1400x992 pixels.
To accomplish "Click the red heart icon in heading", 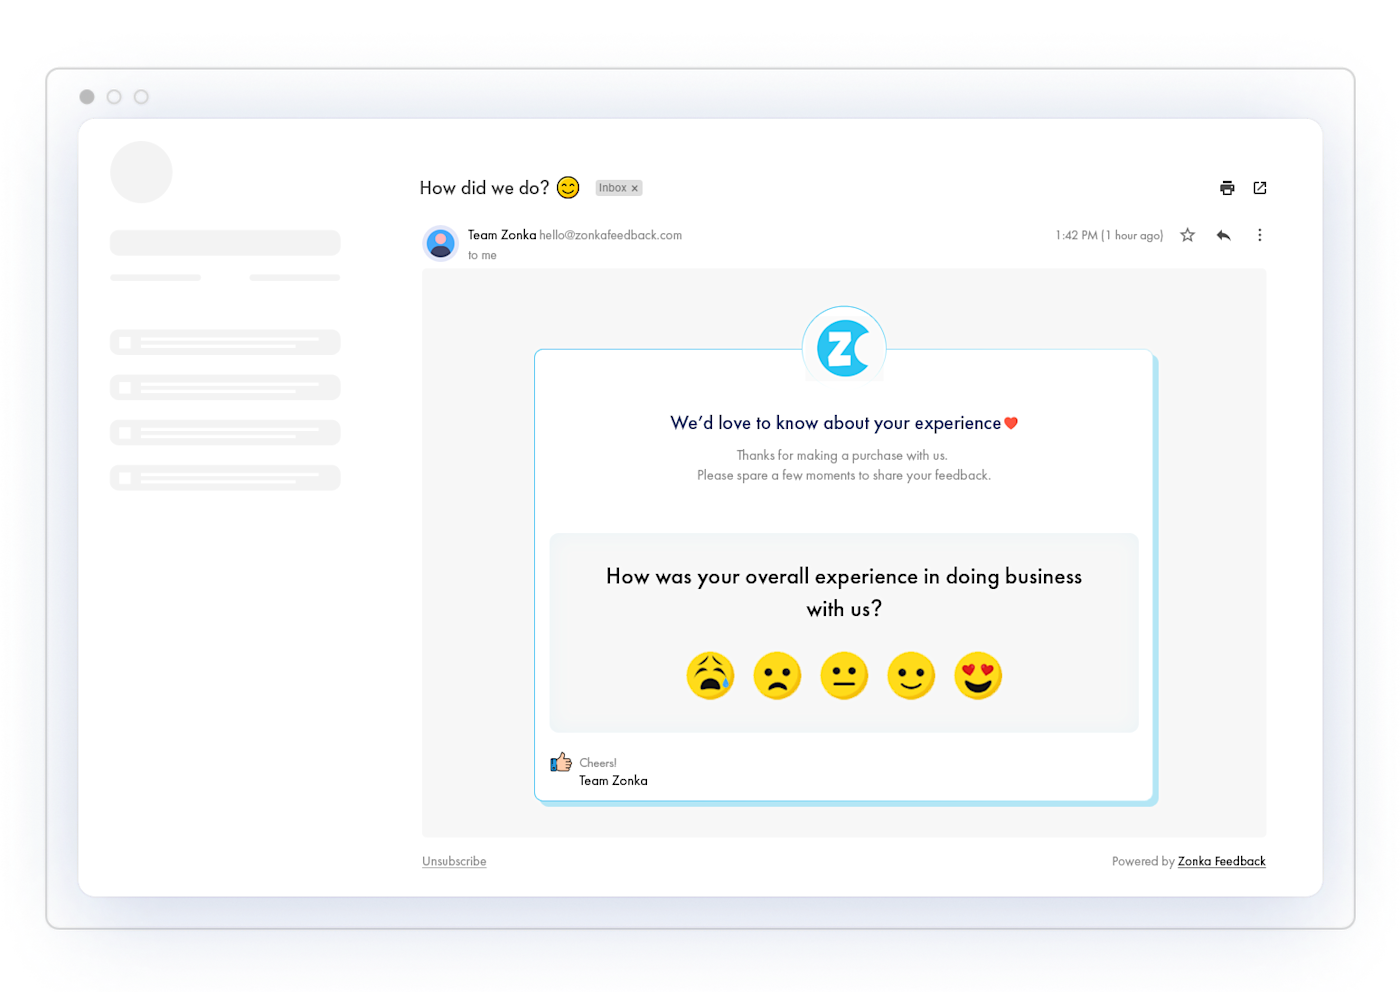I will 1011,423.
